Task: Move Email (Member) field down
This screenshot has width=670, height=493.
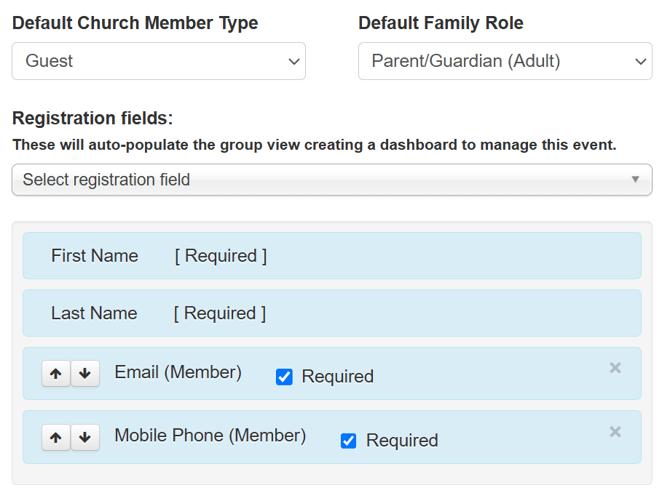Action: [85, 374]
